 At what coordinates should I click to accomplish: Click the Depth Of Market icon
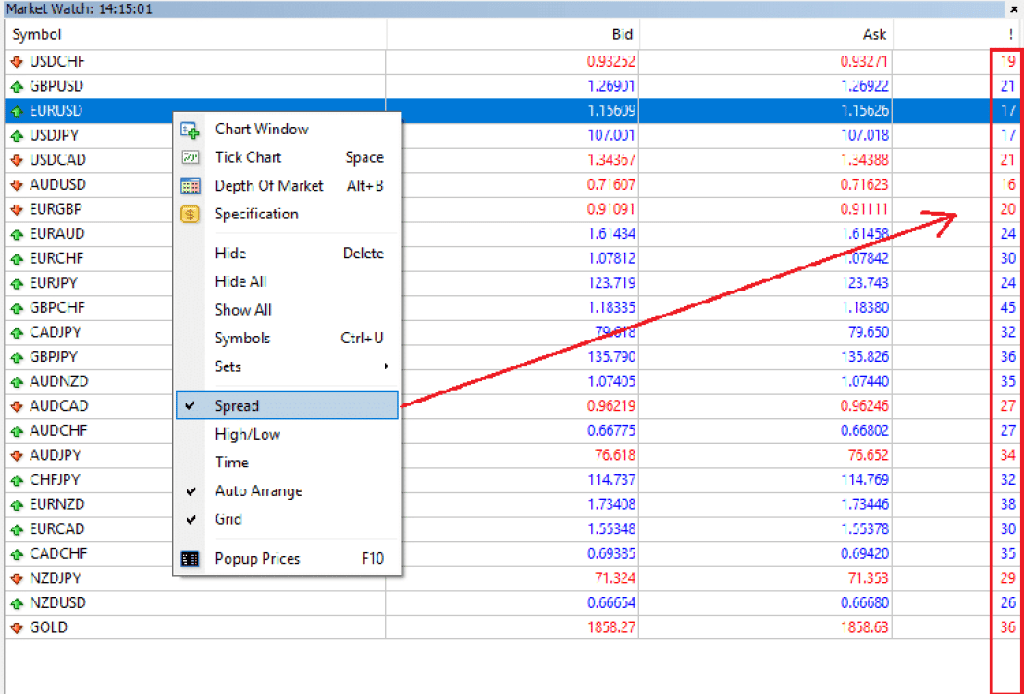[191, 186]
